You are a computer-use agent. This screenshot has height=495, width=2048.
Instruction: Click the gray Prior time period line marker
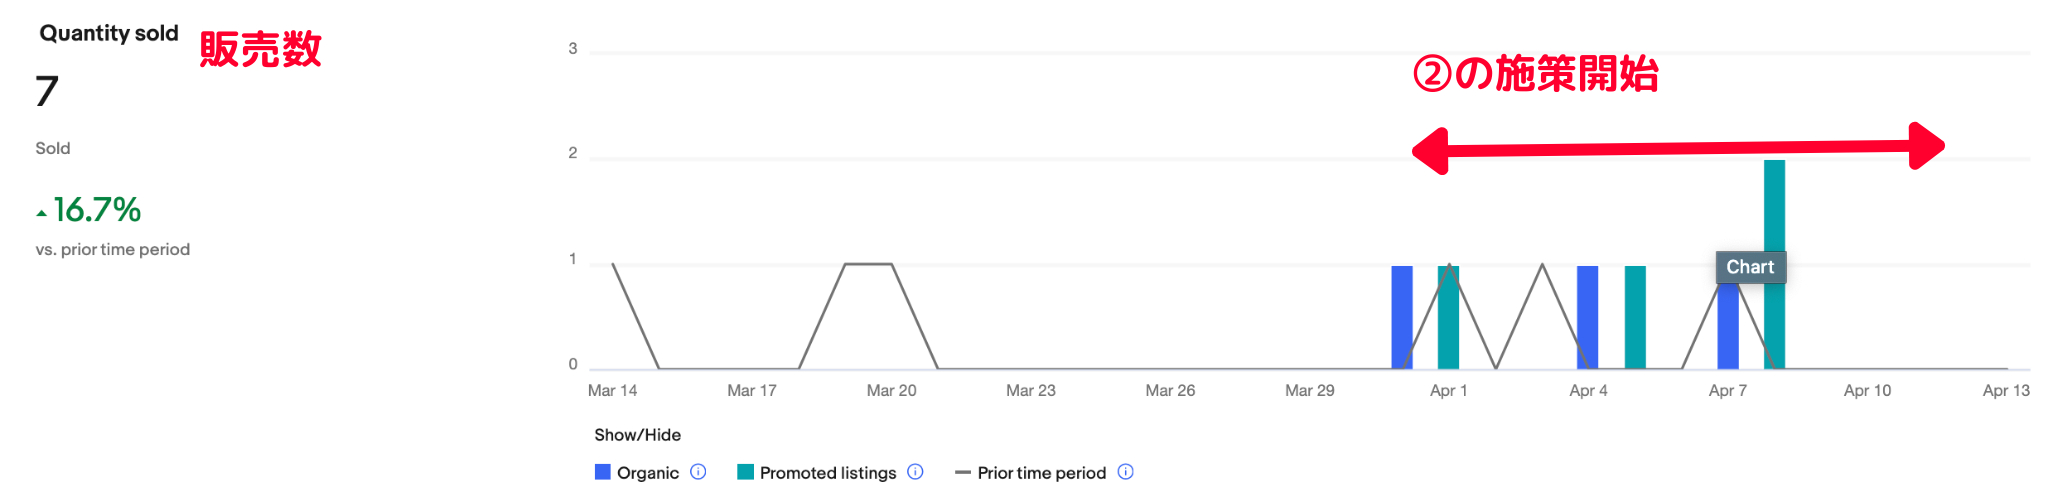pos(963,472)
